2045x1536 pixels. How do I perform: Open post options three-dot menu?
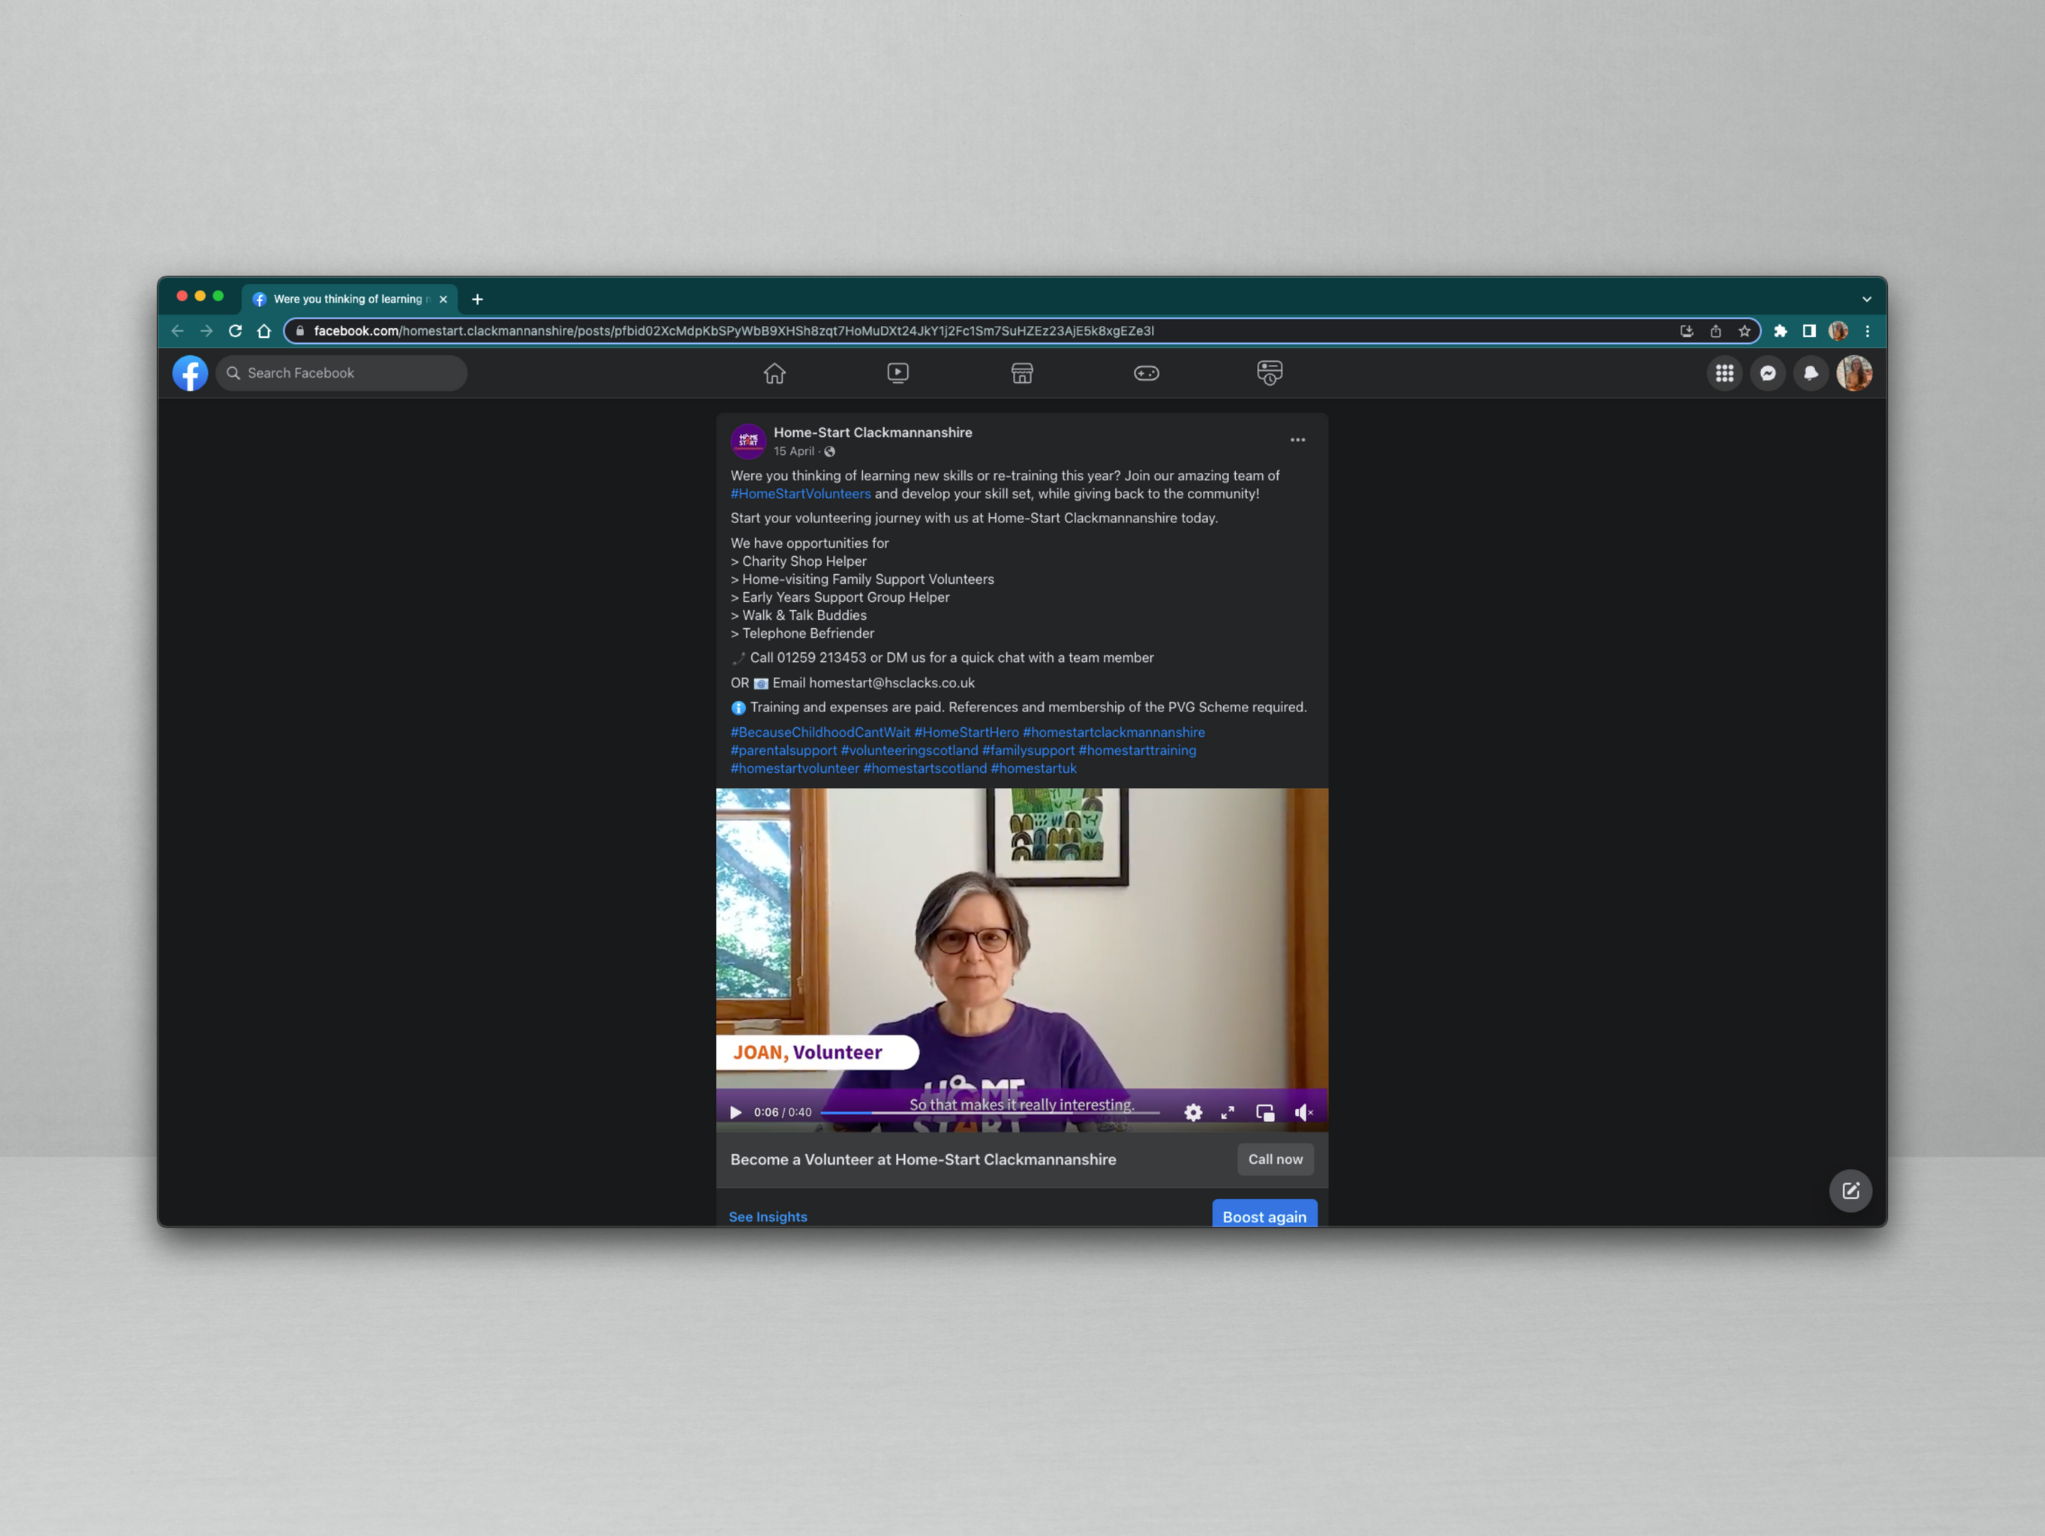pos(1297,440)
